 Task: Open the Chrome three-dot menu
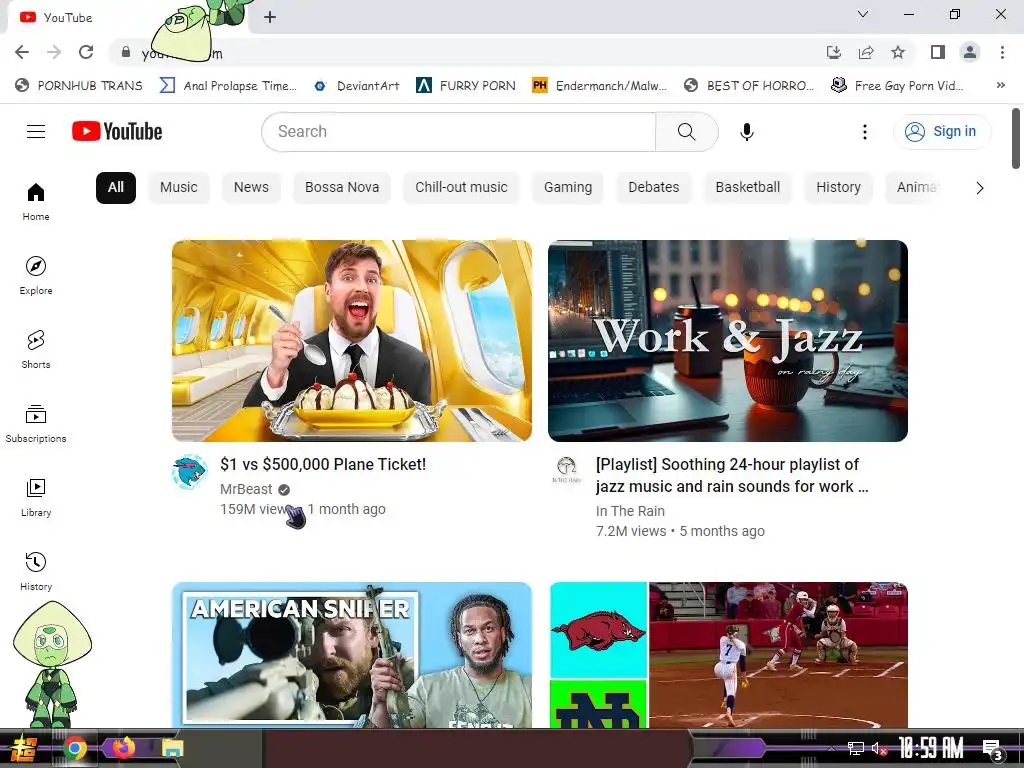(x=1002, y=52)
